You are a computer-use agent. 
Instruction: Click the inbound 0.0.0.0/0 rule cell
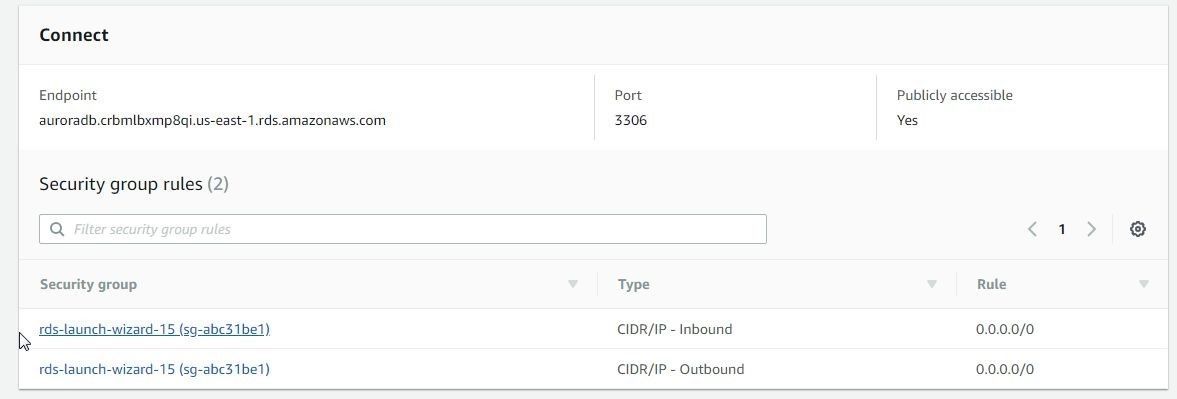click(x=1004, y=329)
